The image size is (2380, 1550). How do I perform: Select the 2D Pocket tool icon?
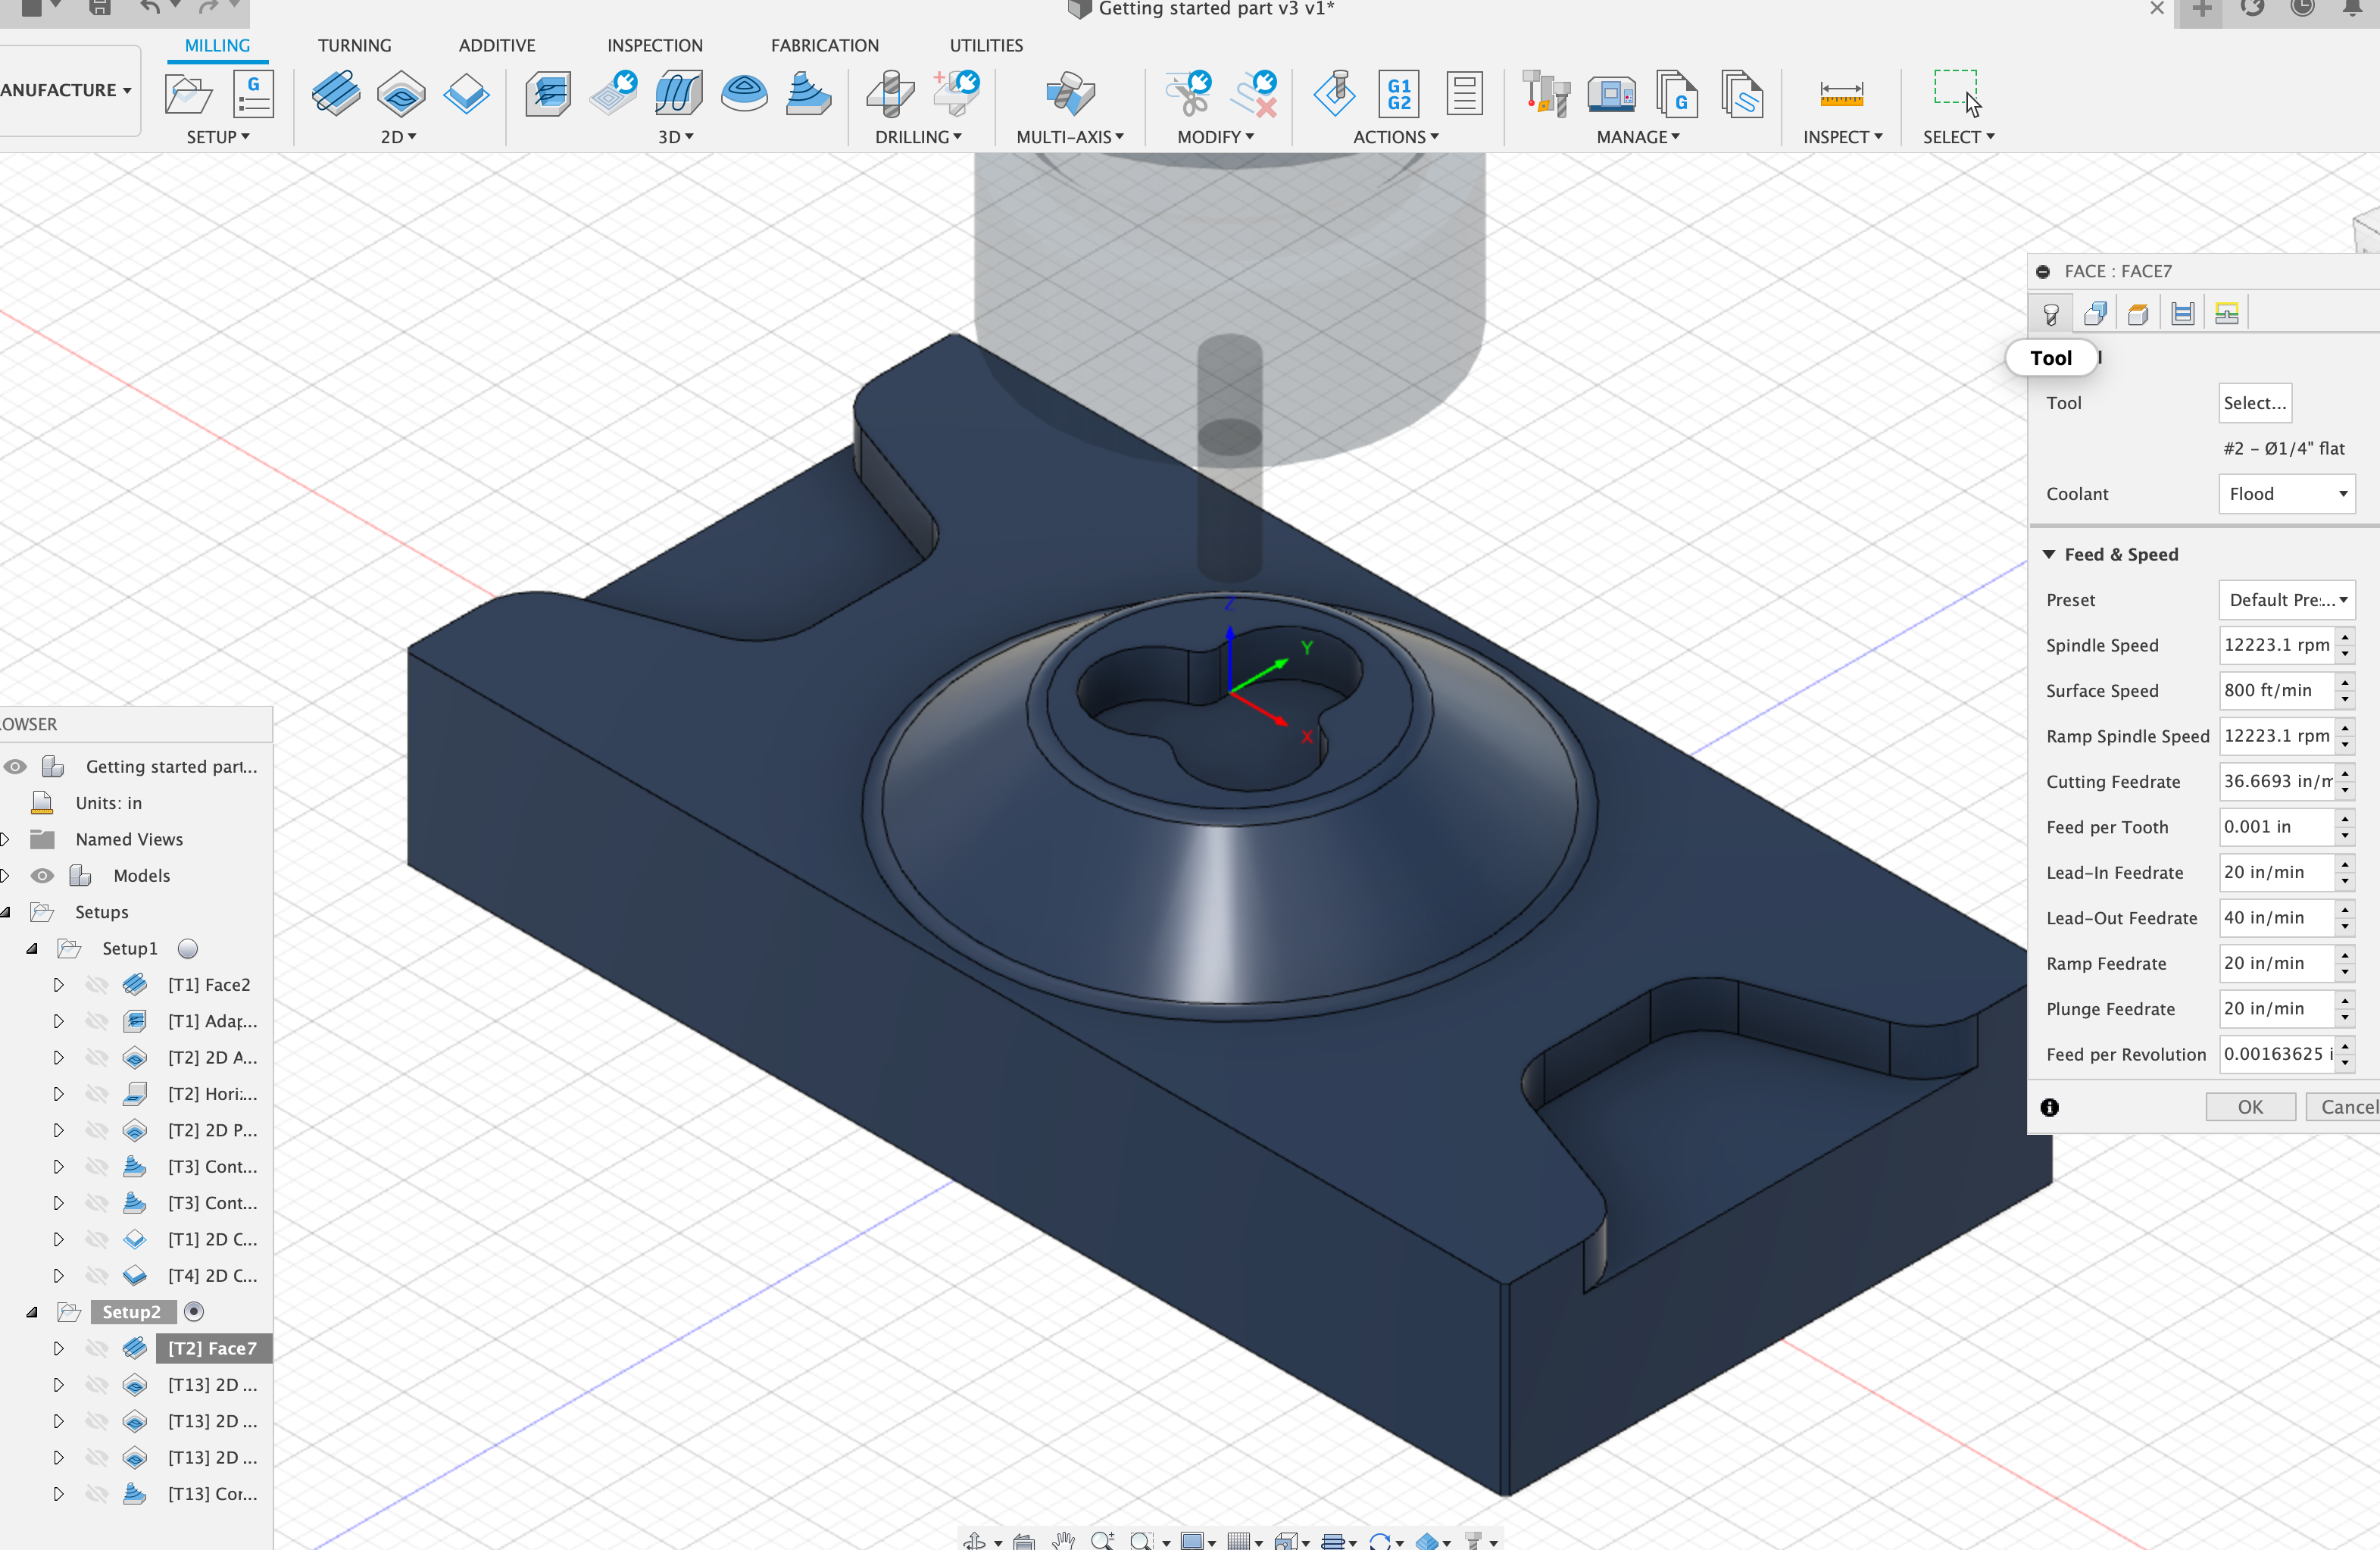401,95
